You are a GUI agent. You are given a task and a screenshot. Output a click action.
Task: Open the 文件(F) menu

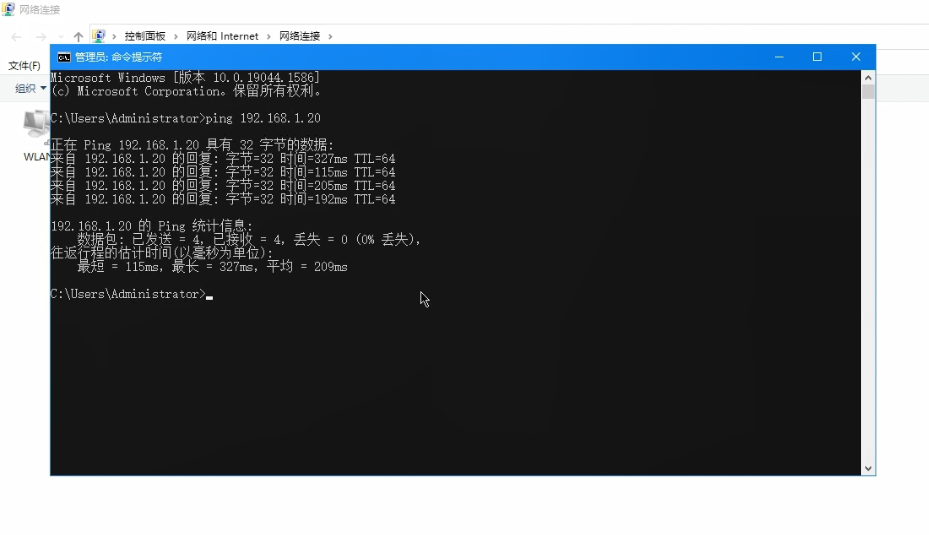coord(24,66)
